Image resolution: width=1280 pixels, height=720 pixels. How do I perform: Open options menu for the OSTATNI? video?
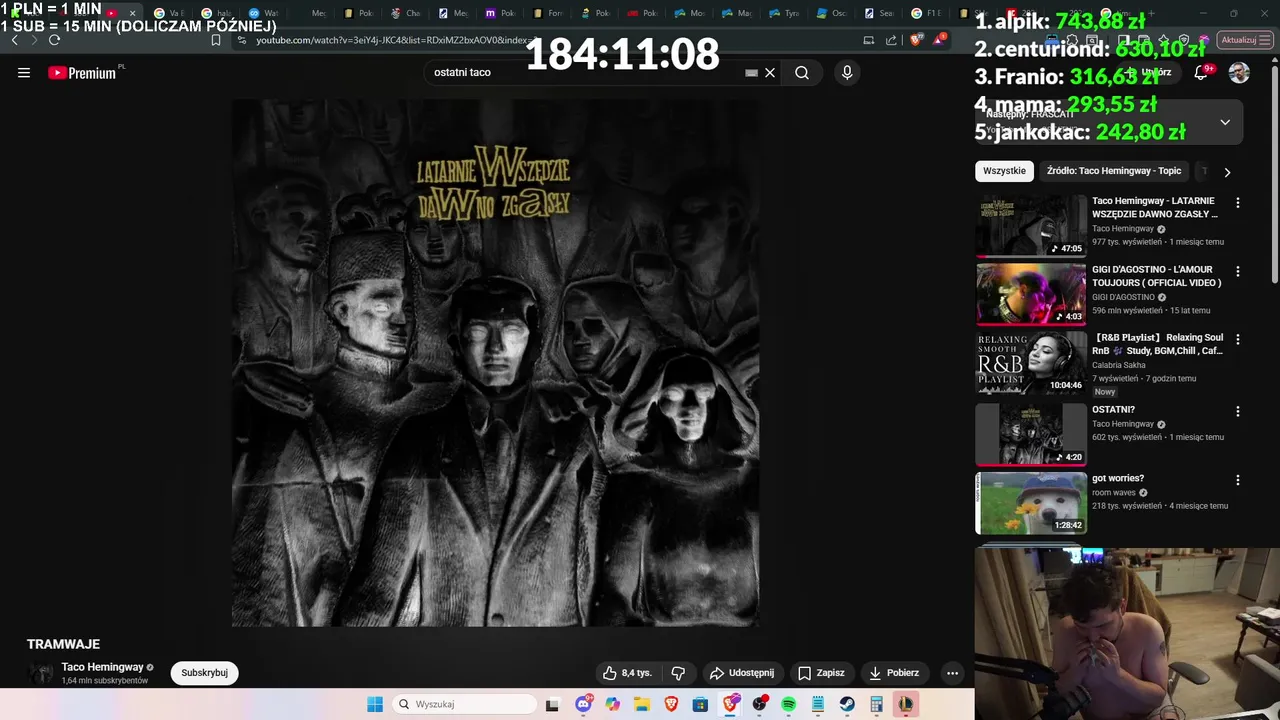point(1238,411)
